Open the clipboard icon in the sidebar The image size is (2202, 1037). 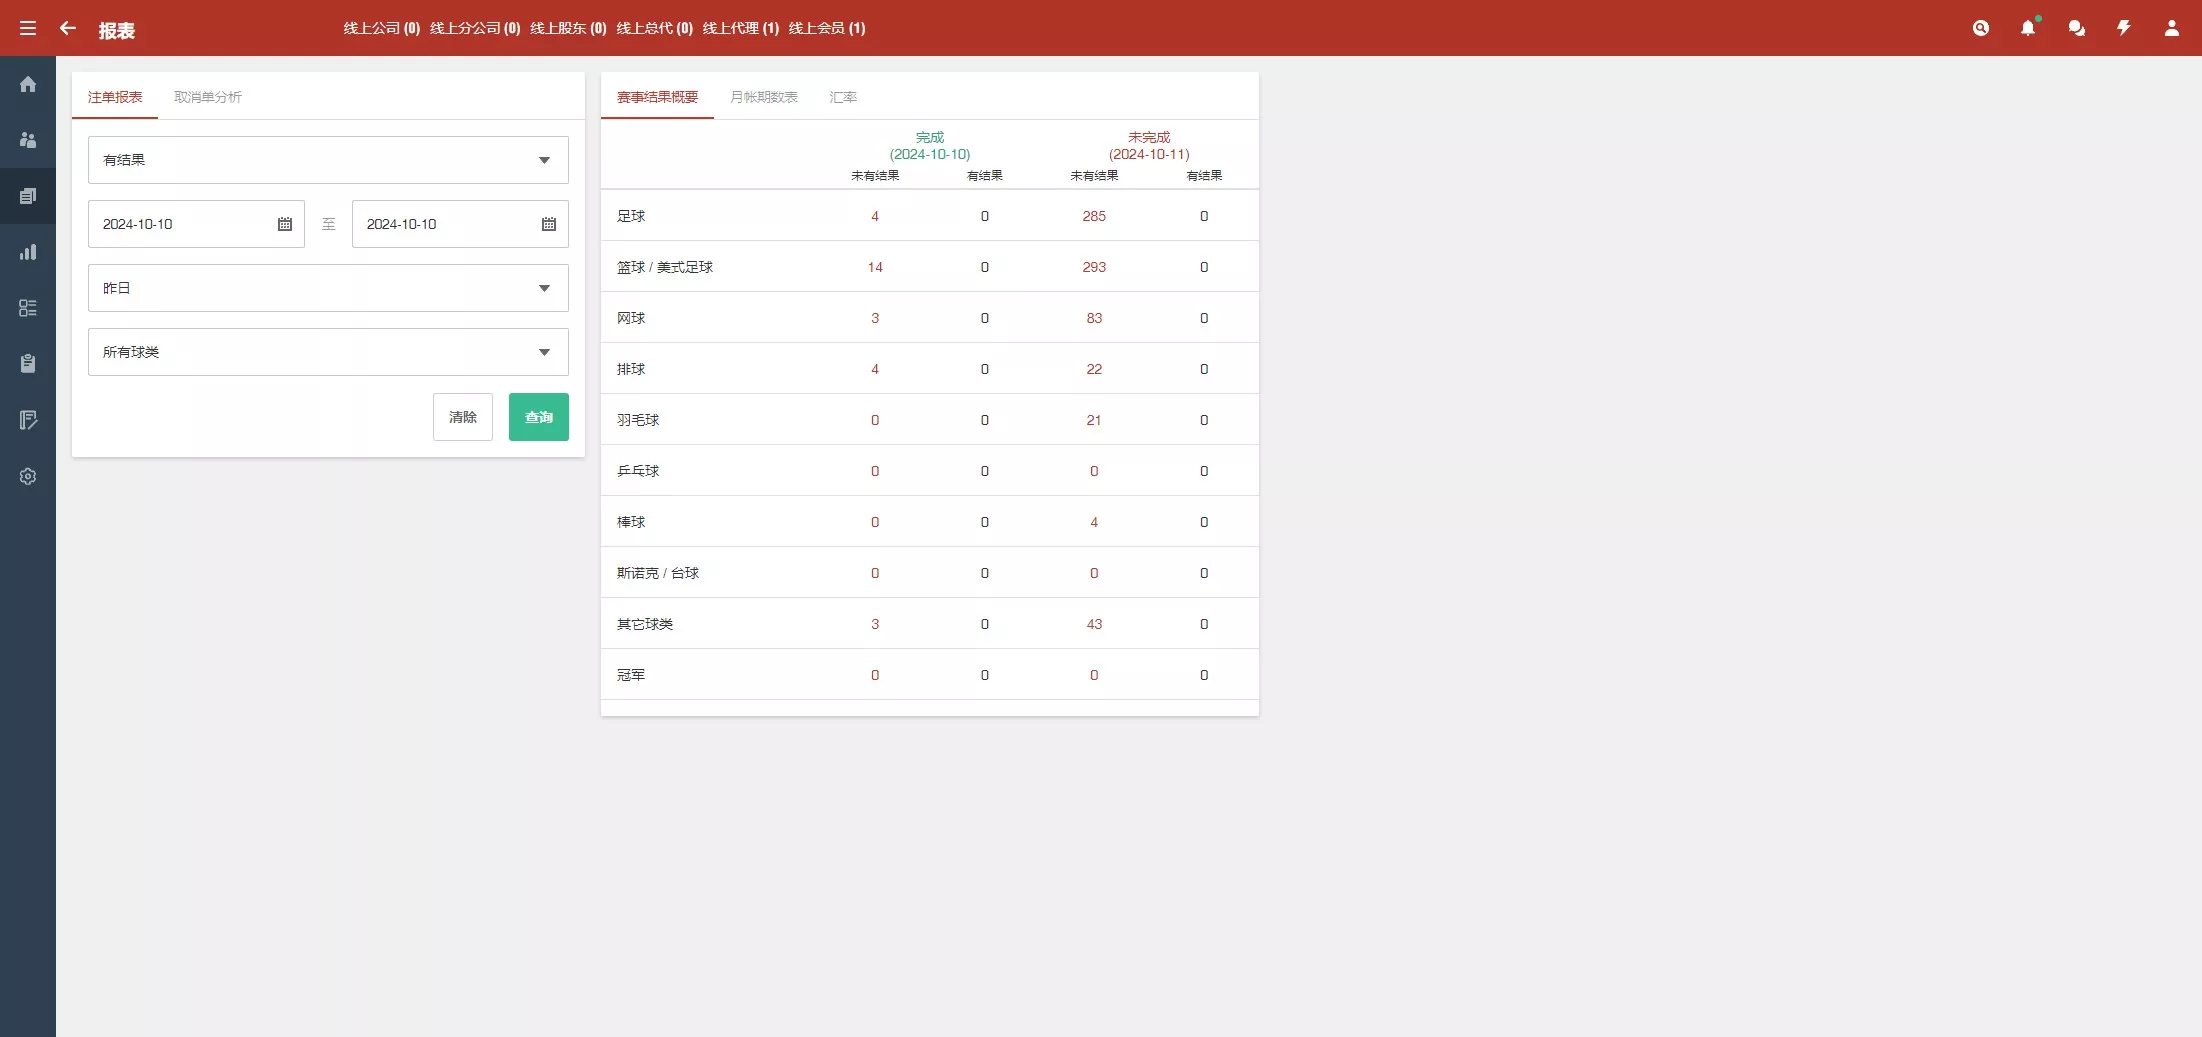coord(27,363)
